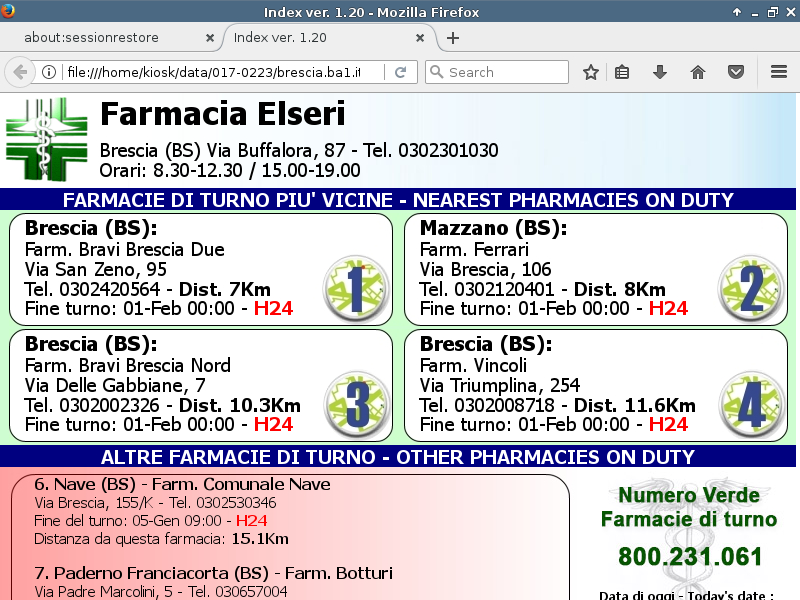
Task: Save page to Pocket icon
Action: click(x=735, y=72)
